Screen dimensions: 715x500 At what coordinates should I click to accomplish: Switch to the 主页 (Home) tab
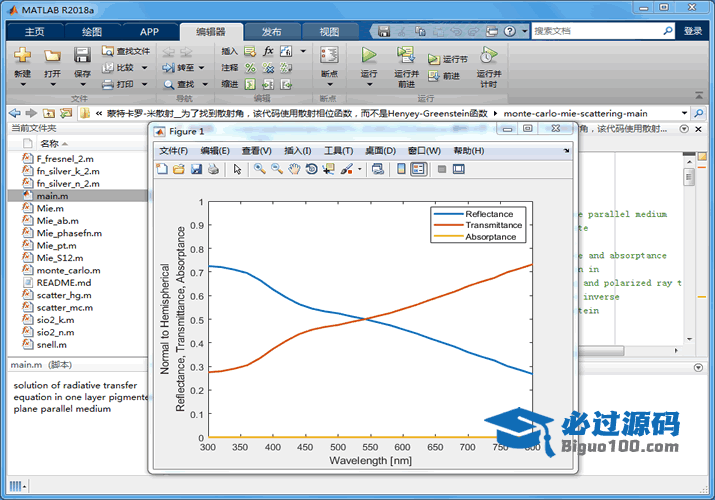(x=34, y=31)
